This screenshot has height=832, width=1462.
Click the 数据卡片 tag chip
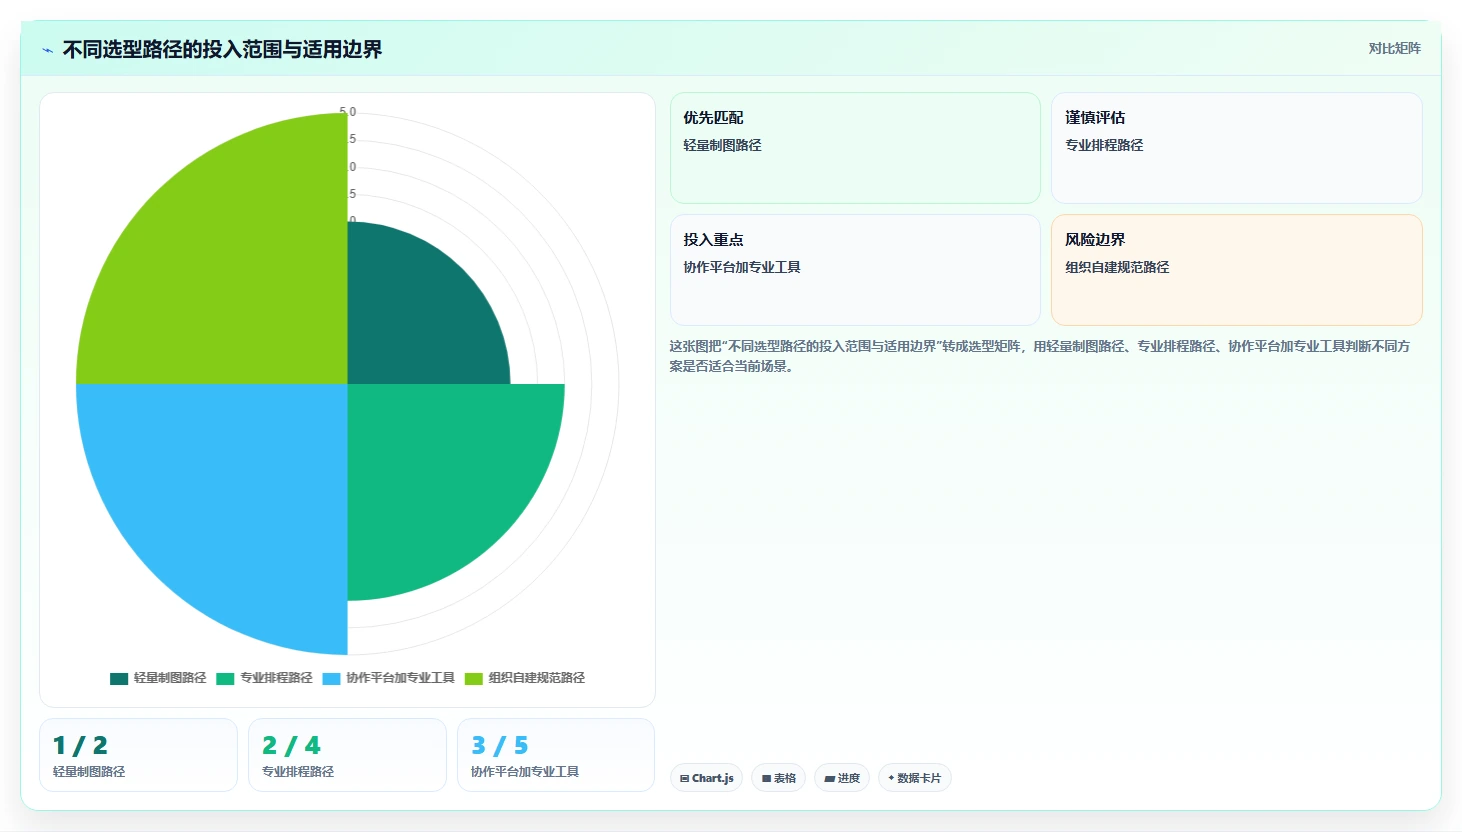tap(914, 778)
